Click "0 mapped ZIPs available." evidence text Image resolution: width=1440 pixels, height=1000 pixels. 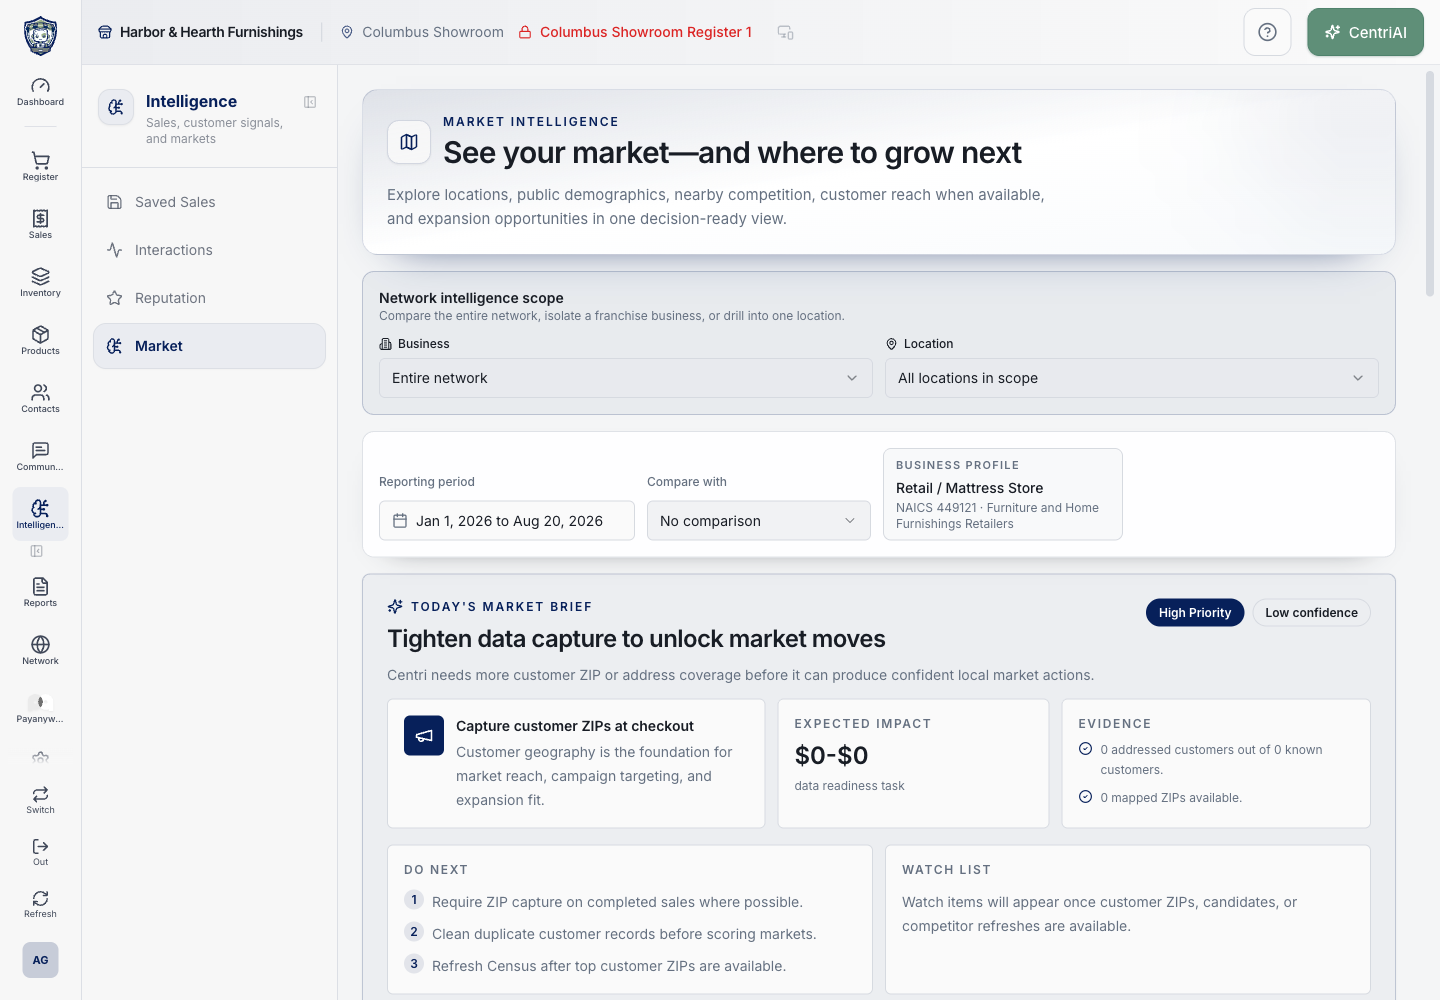point(1171,798)
